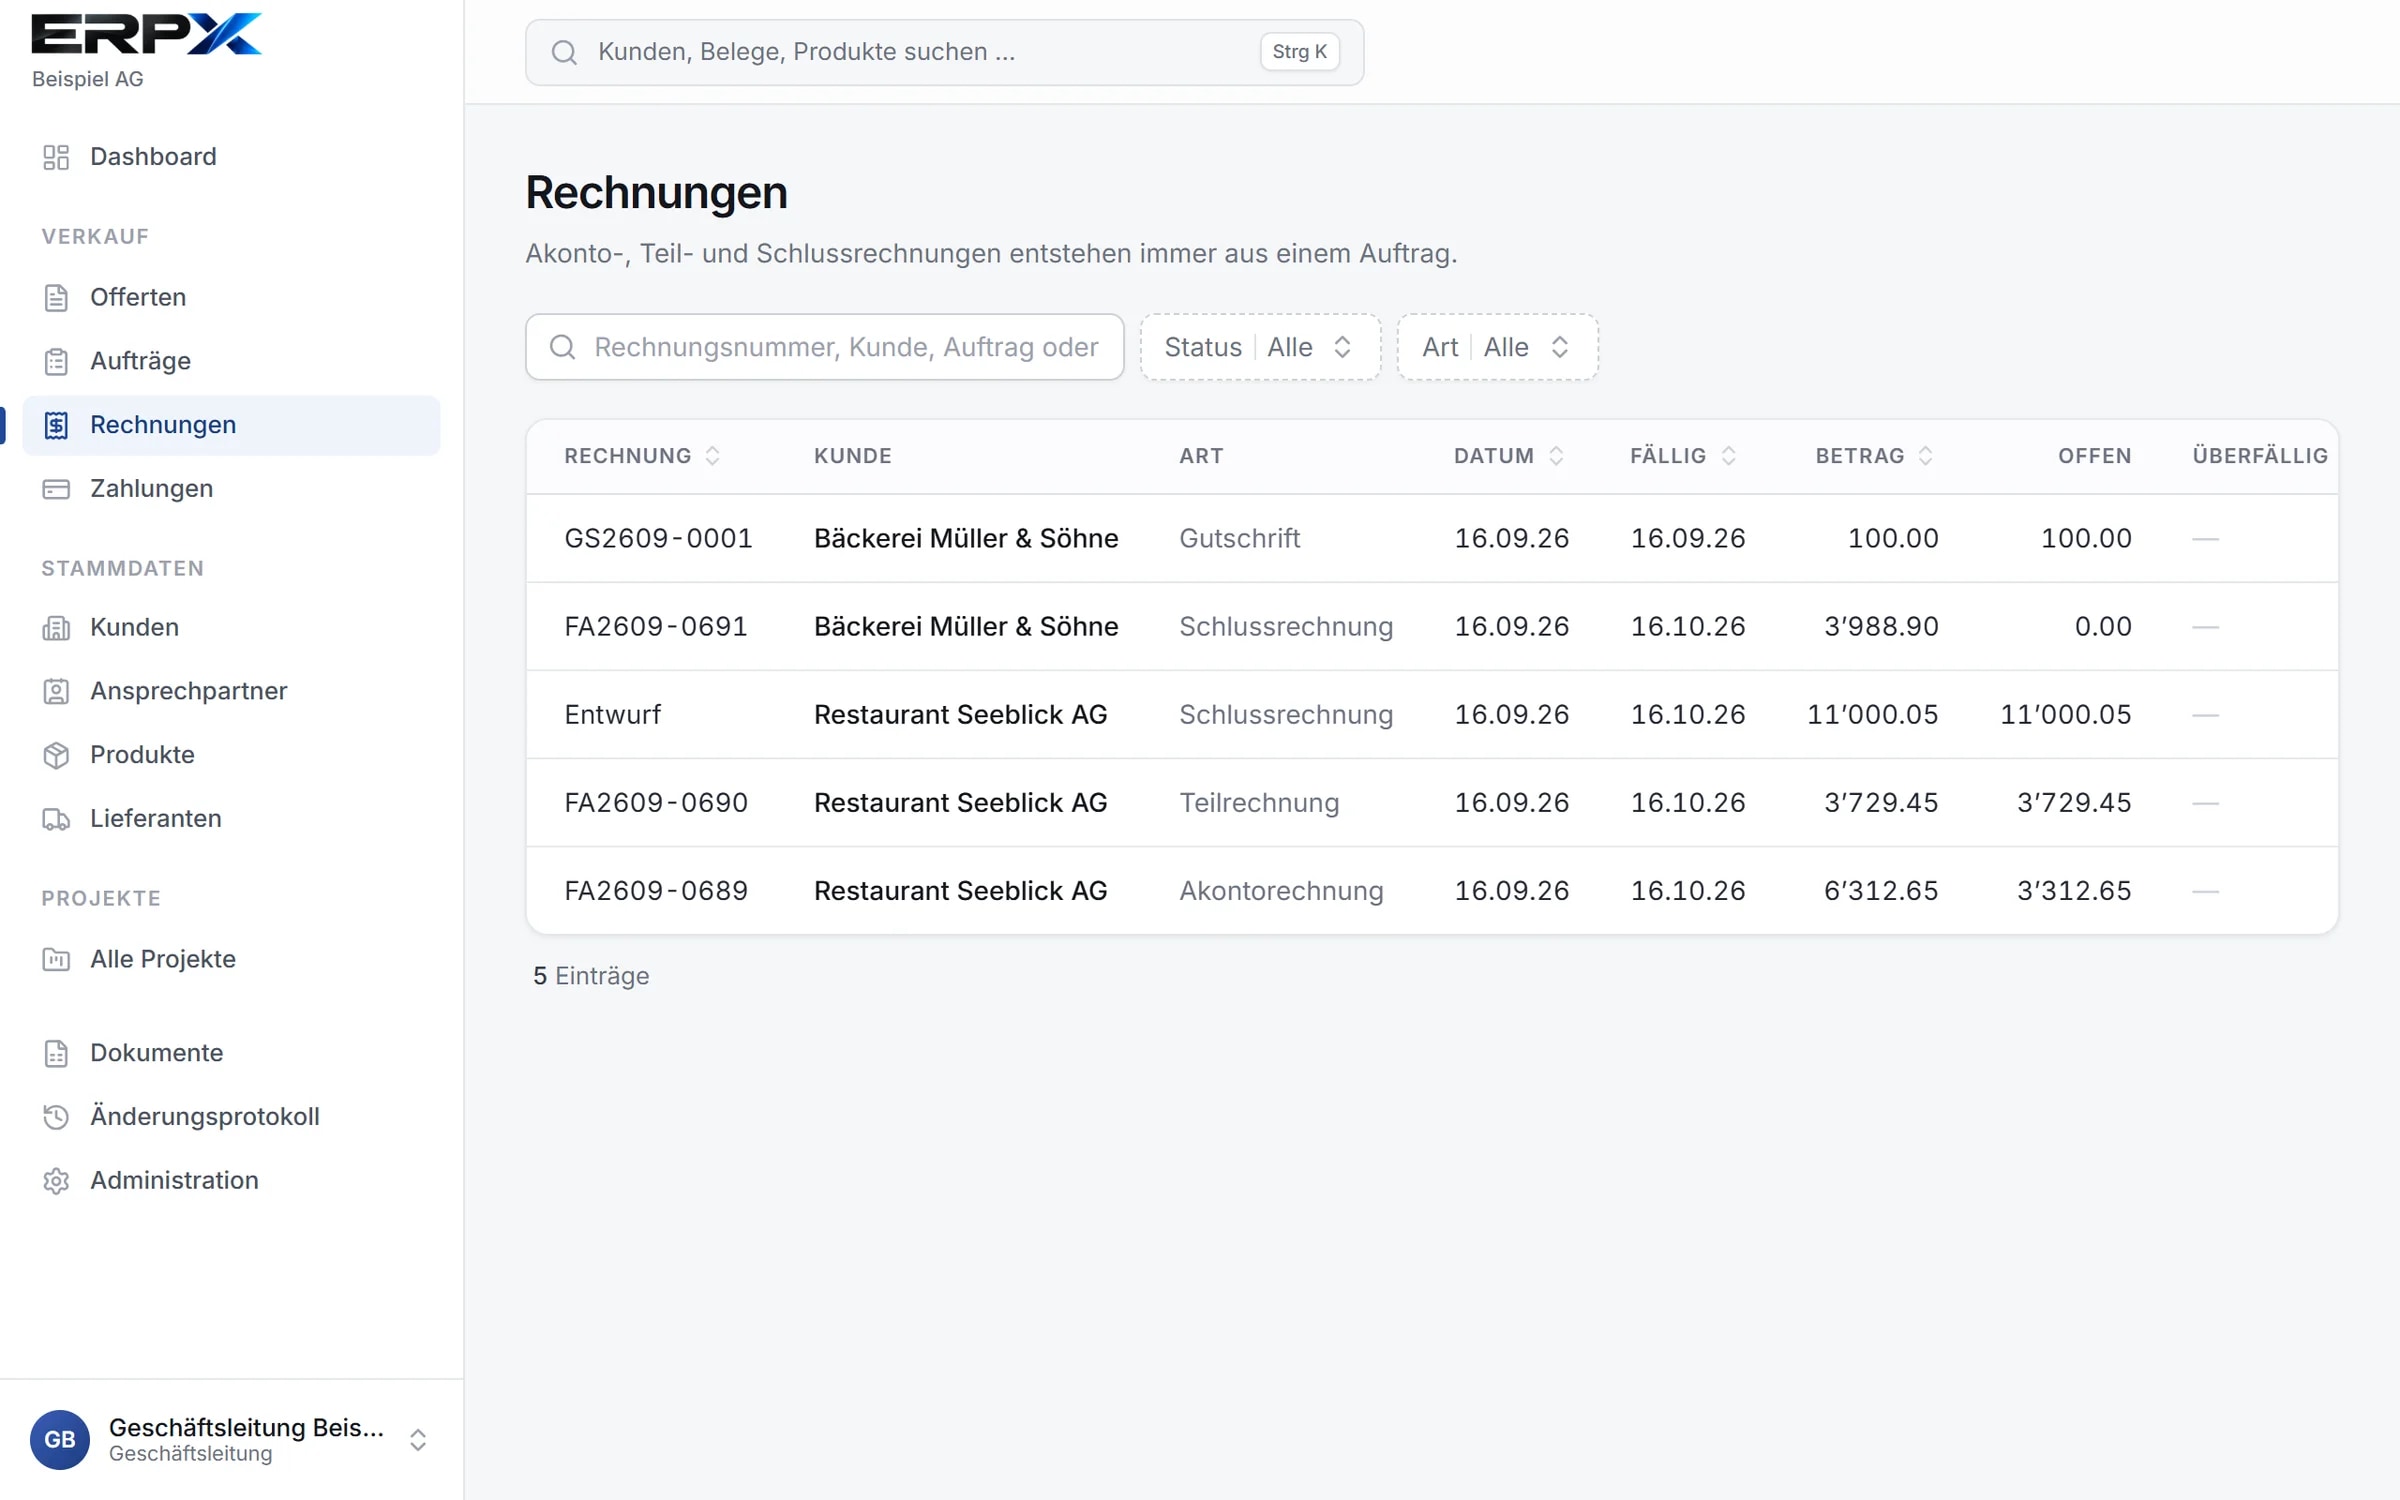Open invoice FA2609-0689

click(x=1432, y=890)
